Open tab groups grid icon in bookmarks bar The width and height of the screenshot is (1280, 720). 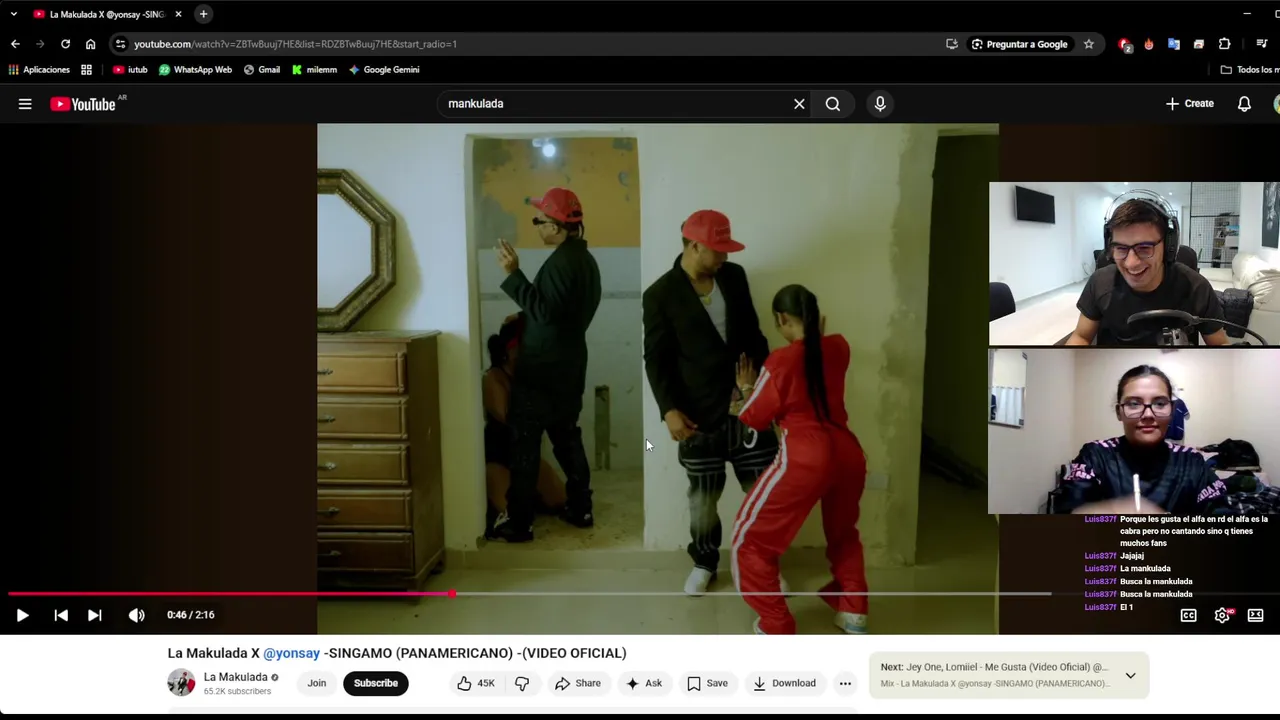coord(86,70)
